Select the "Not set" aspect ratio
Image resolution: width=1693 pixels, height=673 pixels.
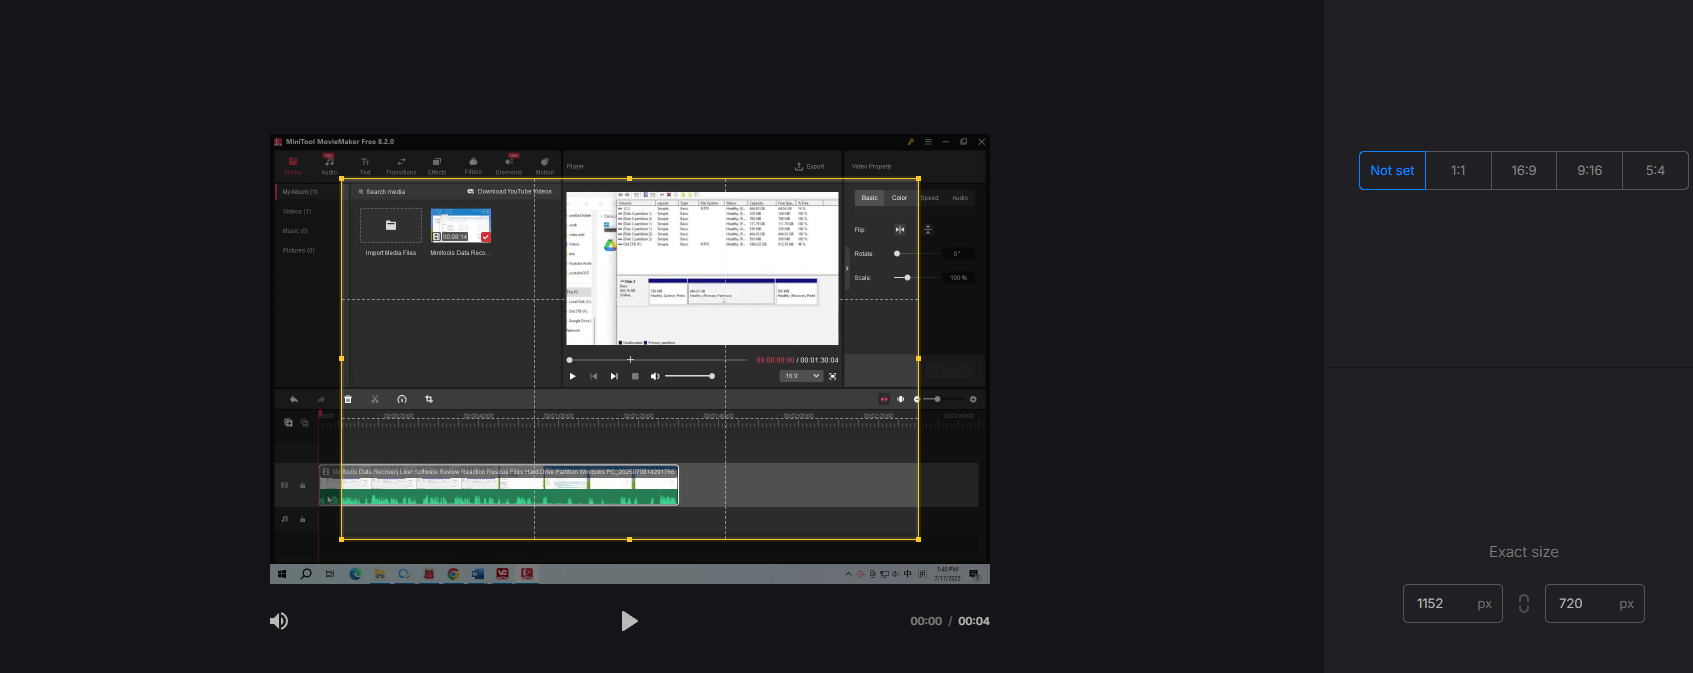1392,171
